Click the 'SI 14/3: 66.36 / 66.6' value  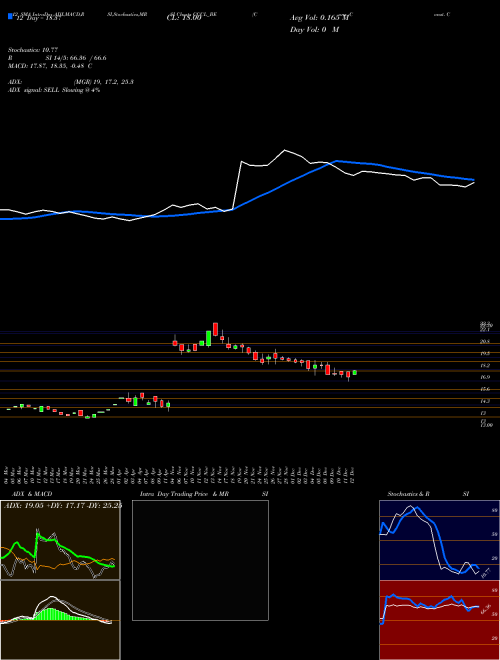(x=77, y=58)
